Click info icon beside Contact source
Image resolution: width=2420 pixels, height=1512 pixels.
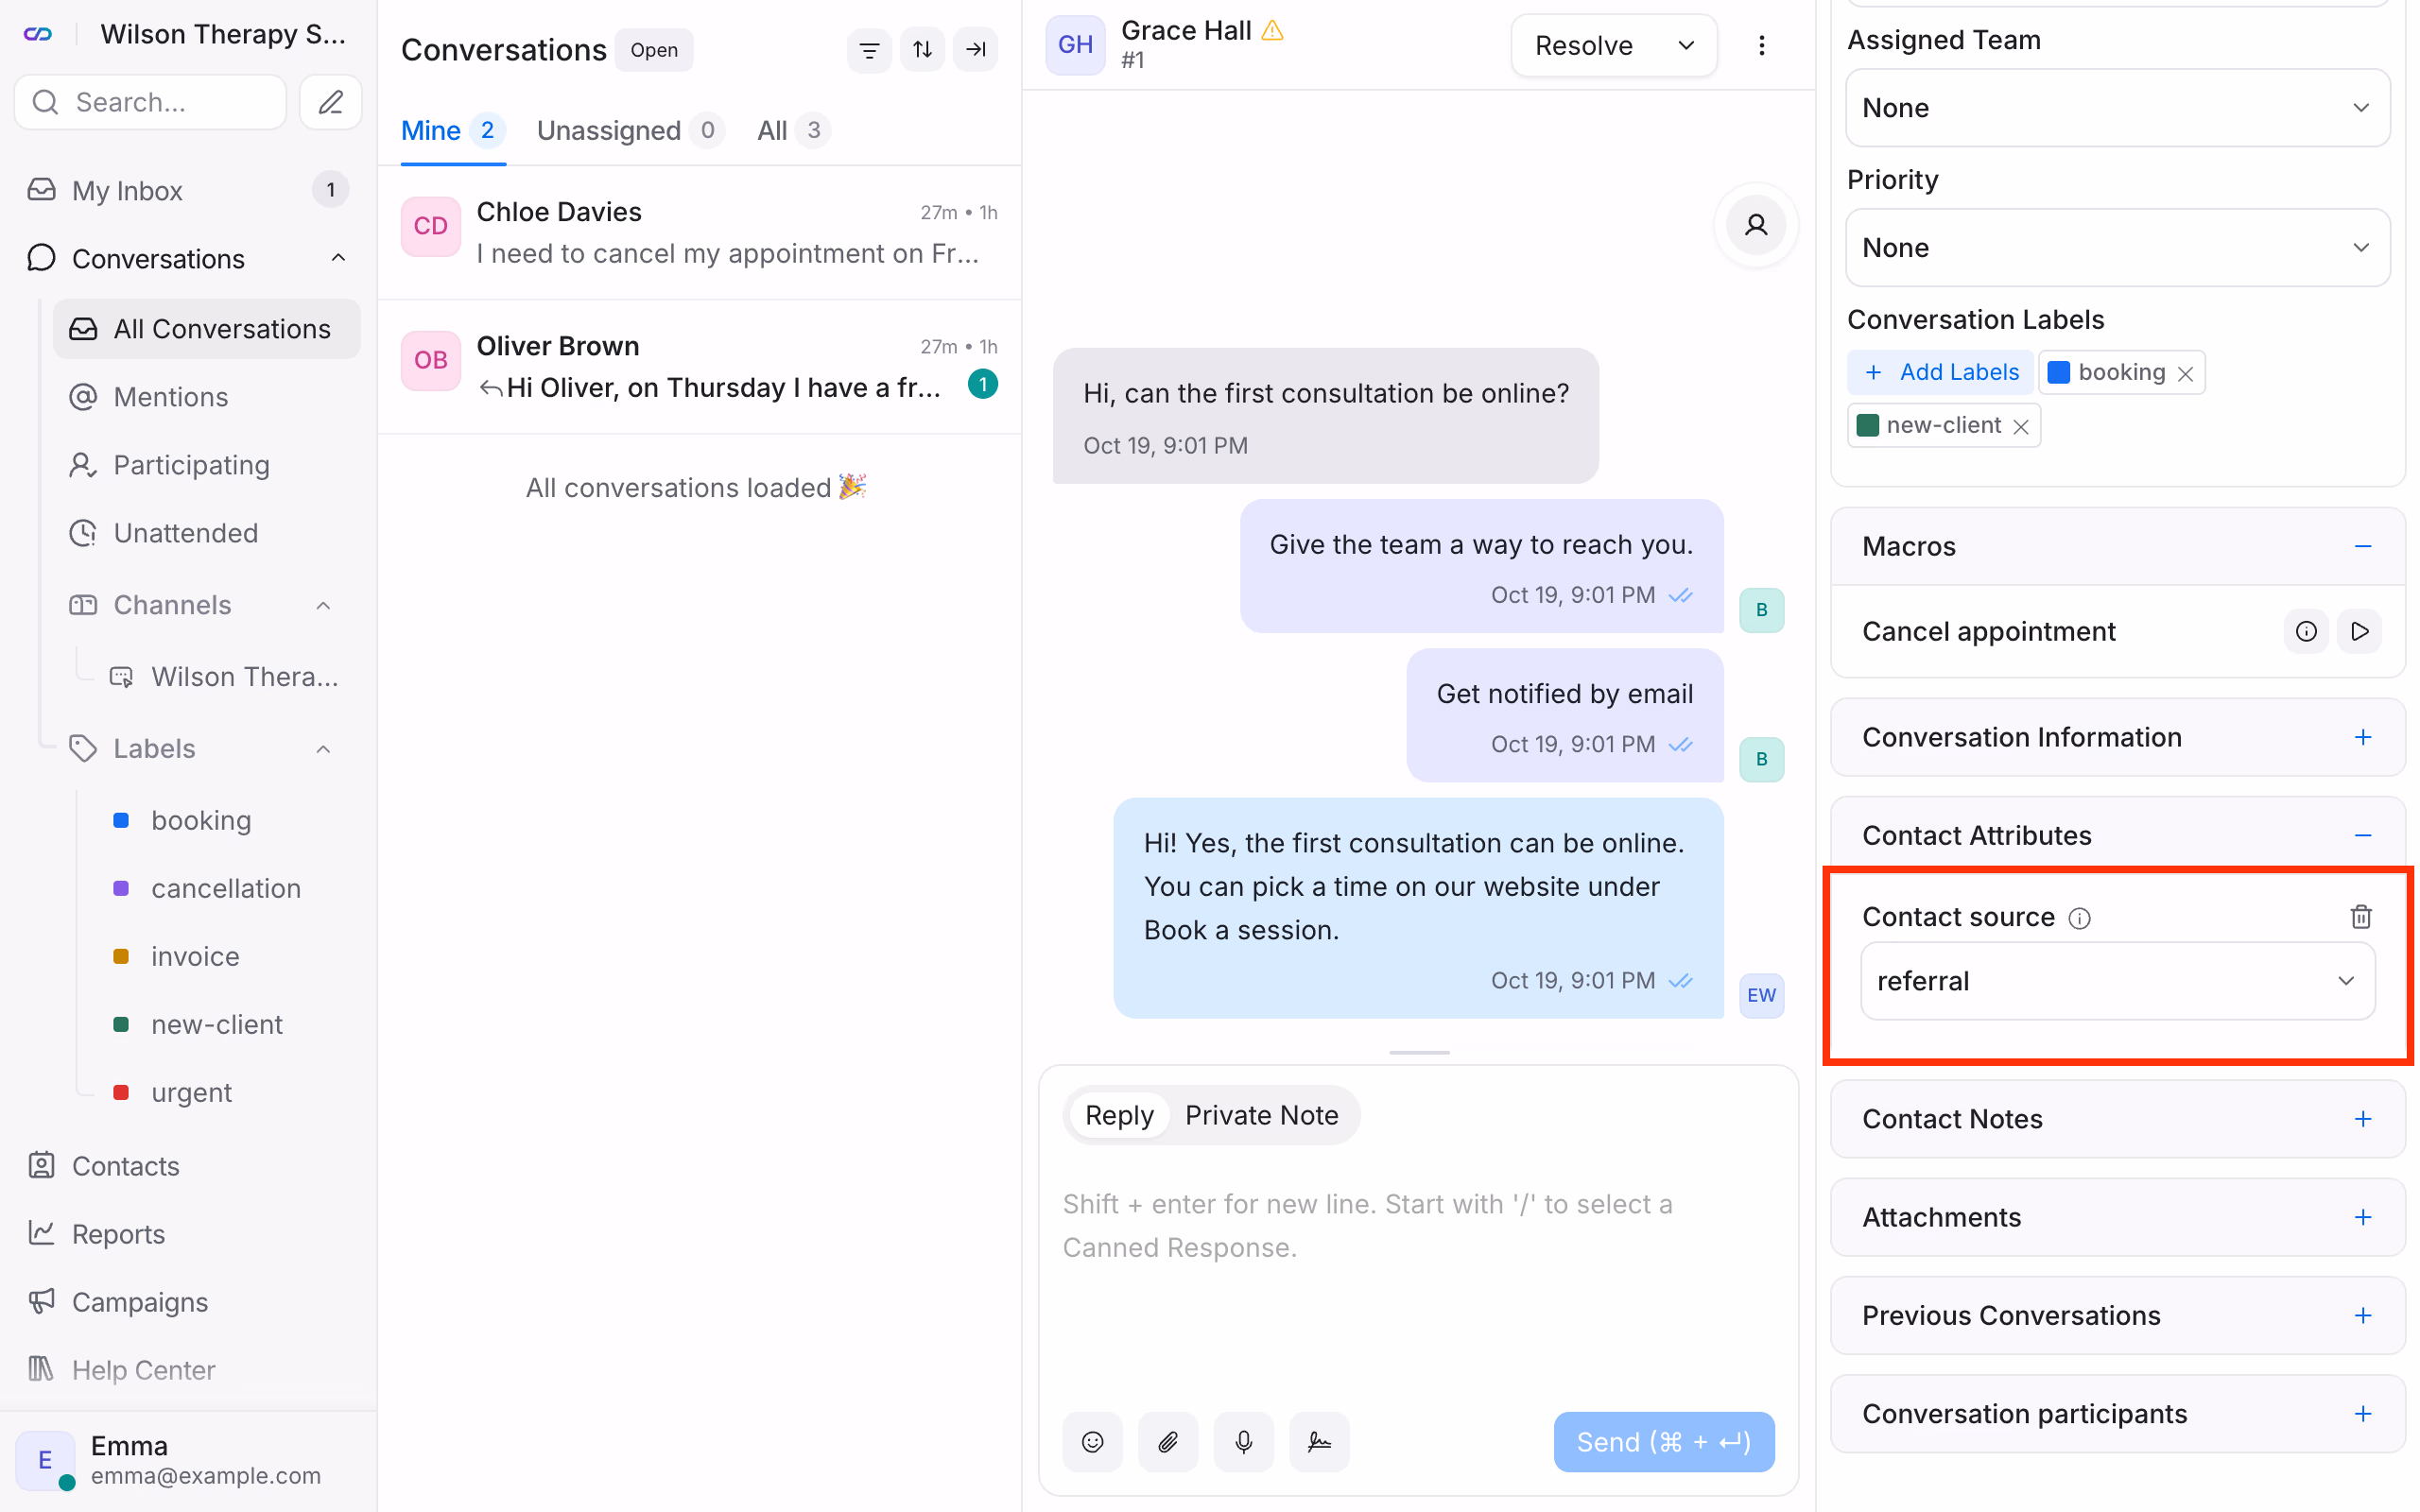click(x=2079, y=918)
